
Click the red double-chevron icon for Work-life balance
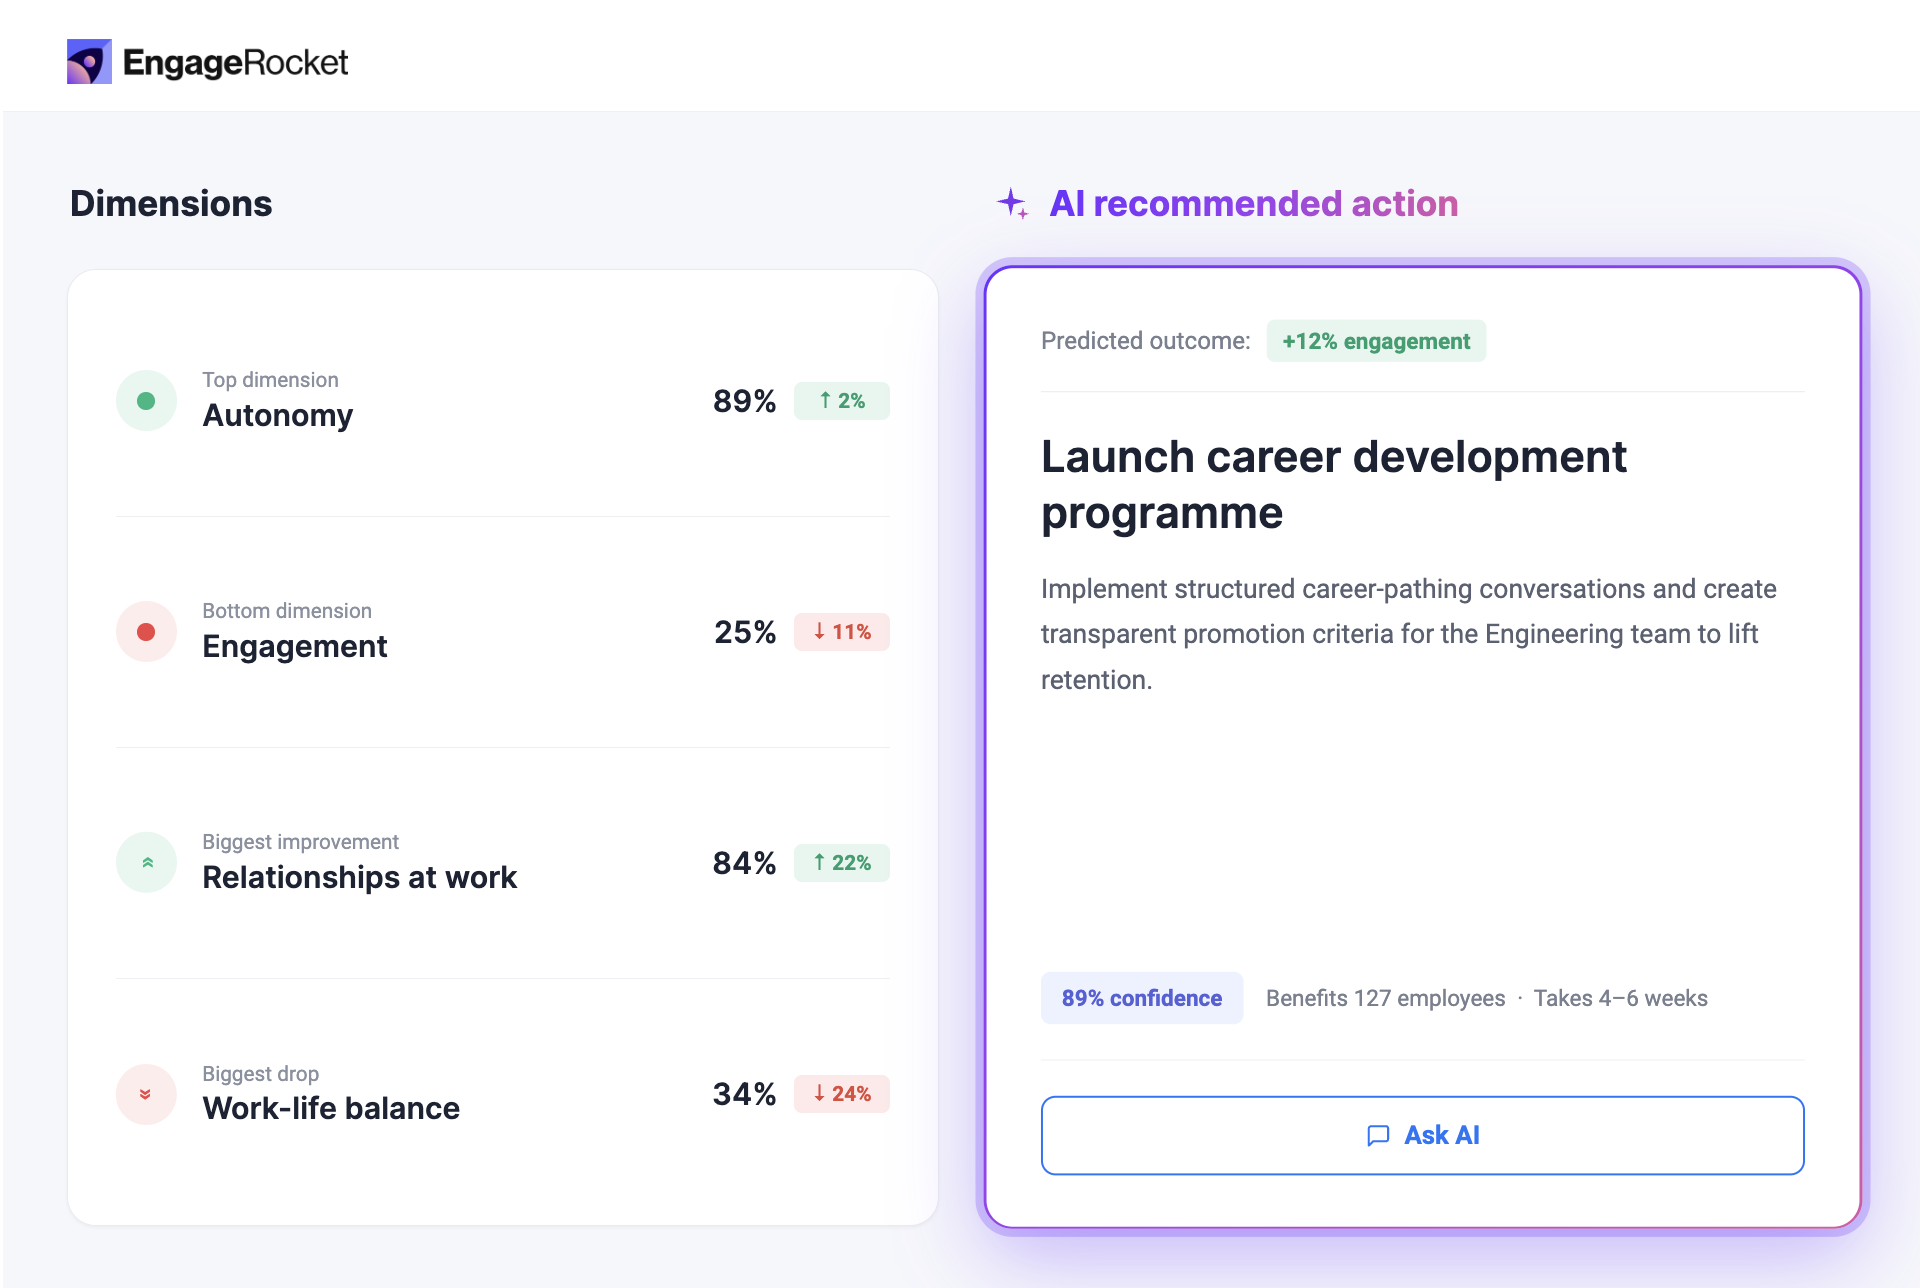coord(146,1094)
